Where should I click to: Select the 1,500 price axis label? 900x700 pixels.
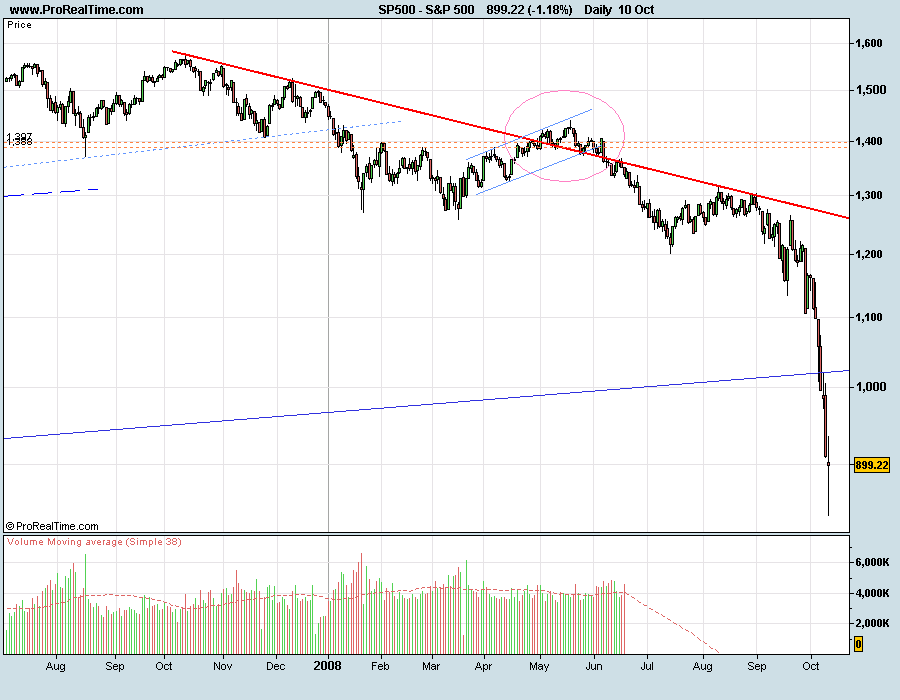click(x=870, y=90)
